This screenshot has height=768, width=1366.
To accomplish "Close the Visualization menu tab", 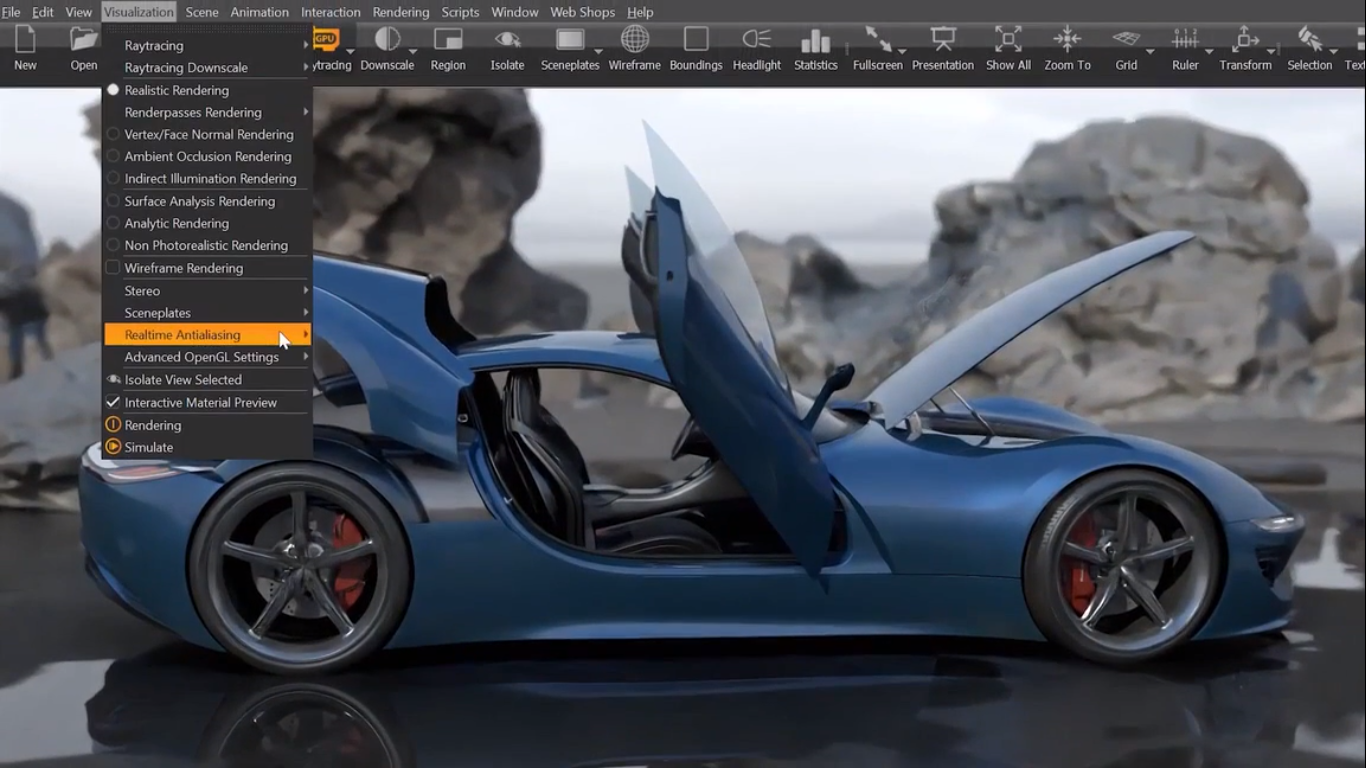I will coord(139,12).
